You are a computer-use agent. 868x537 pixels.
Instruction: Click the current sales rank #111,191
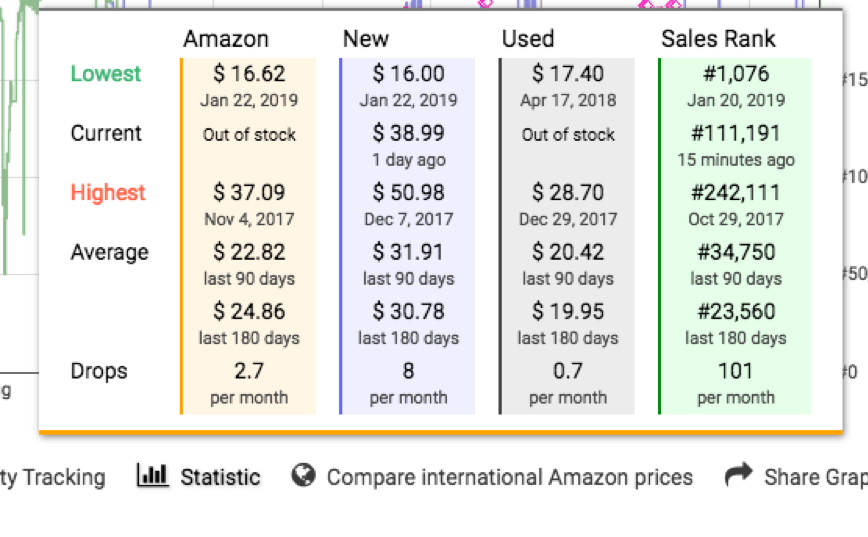pos(736,133)
